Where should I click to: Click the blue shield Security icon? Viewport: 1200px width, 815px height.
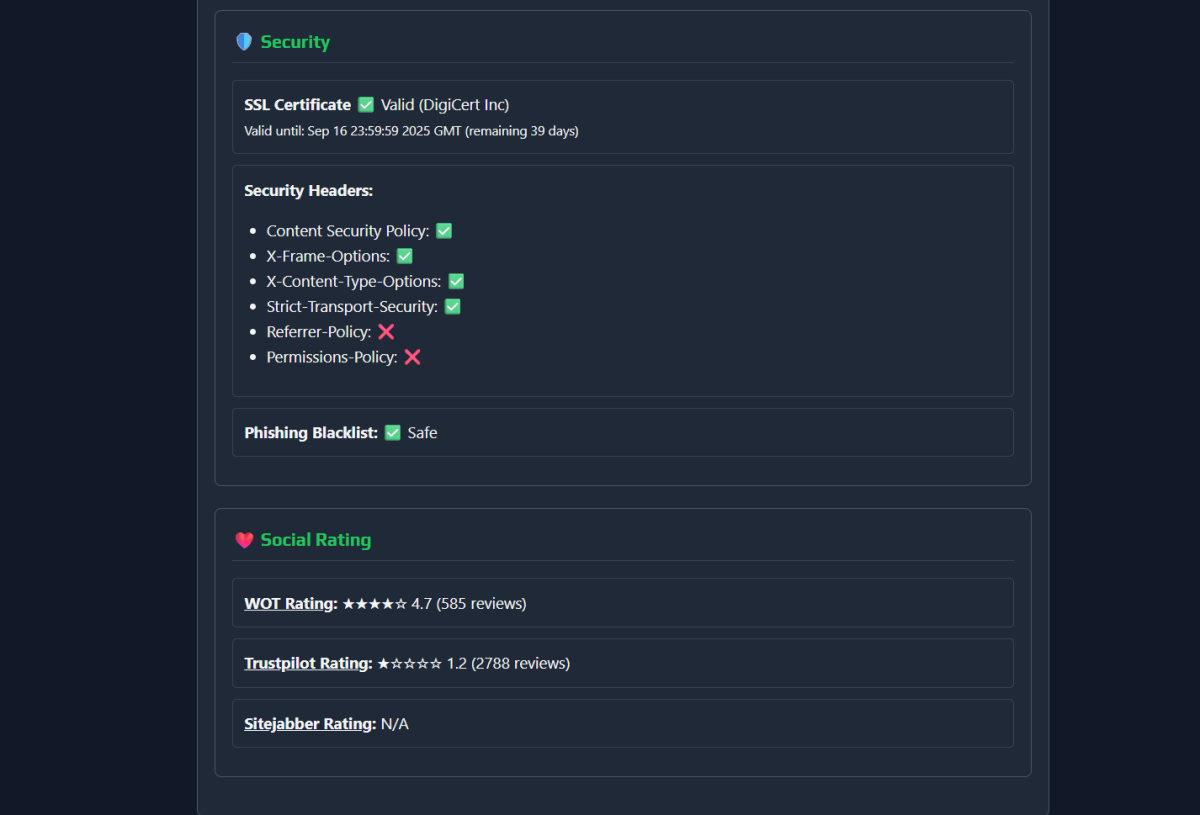[244, 42]
